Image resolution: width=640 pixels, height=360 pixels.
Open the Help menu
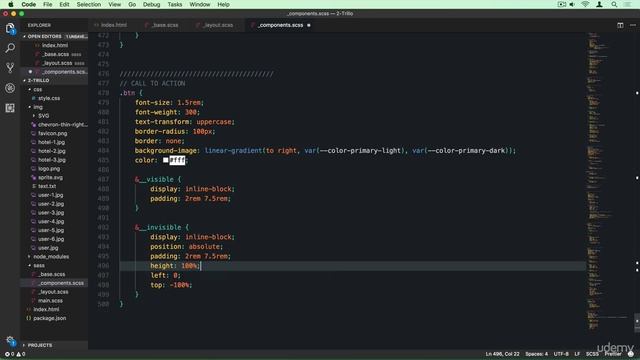point(223,4)
